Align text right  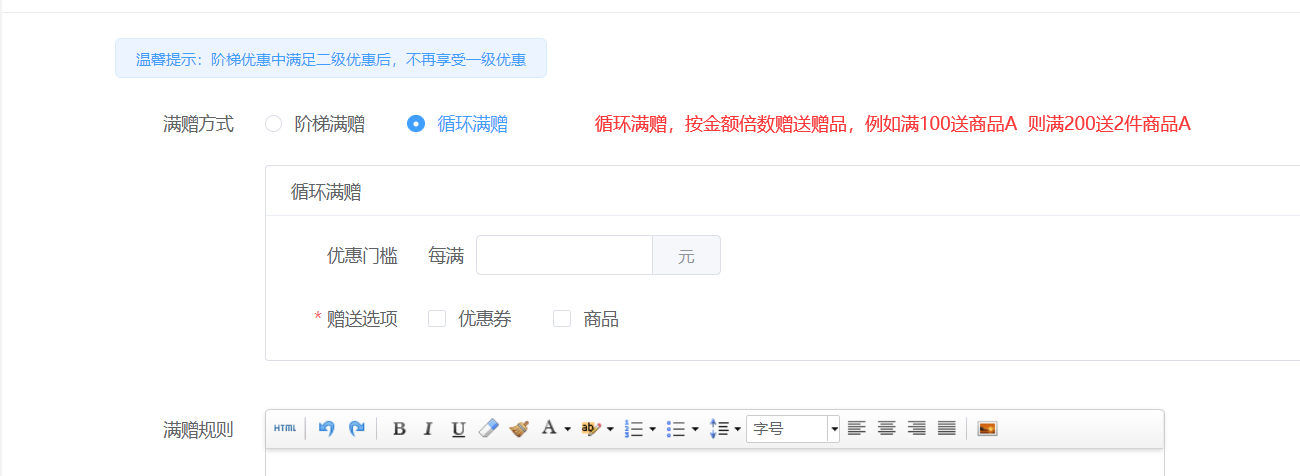tap(916, 429)
